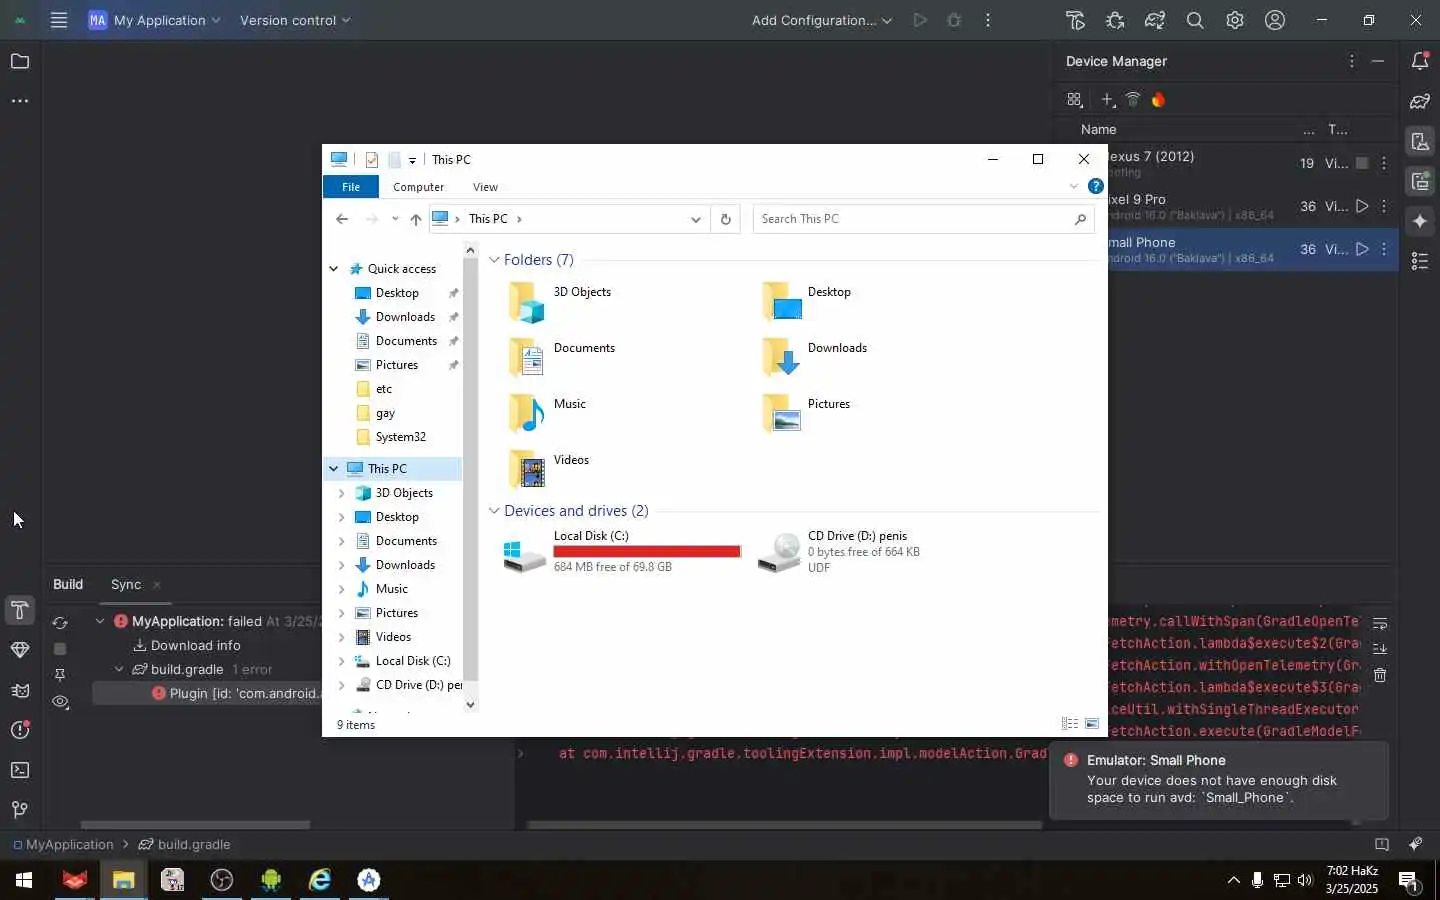Viewport: 1440px width, 900px height.
Task: Open the user account profile icon
Action: click(1275, 20)
